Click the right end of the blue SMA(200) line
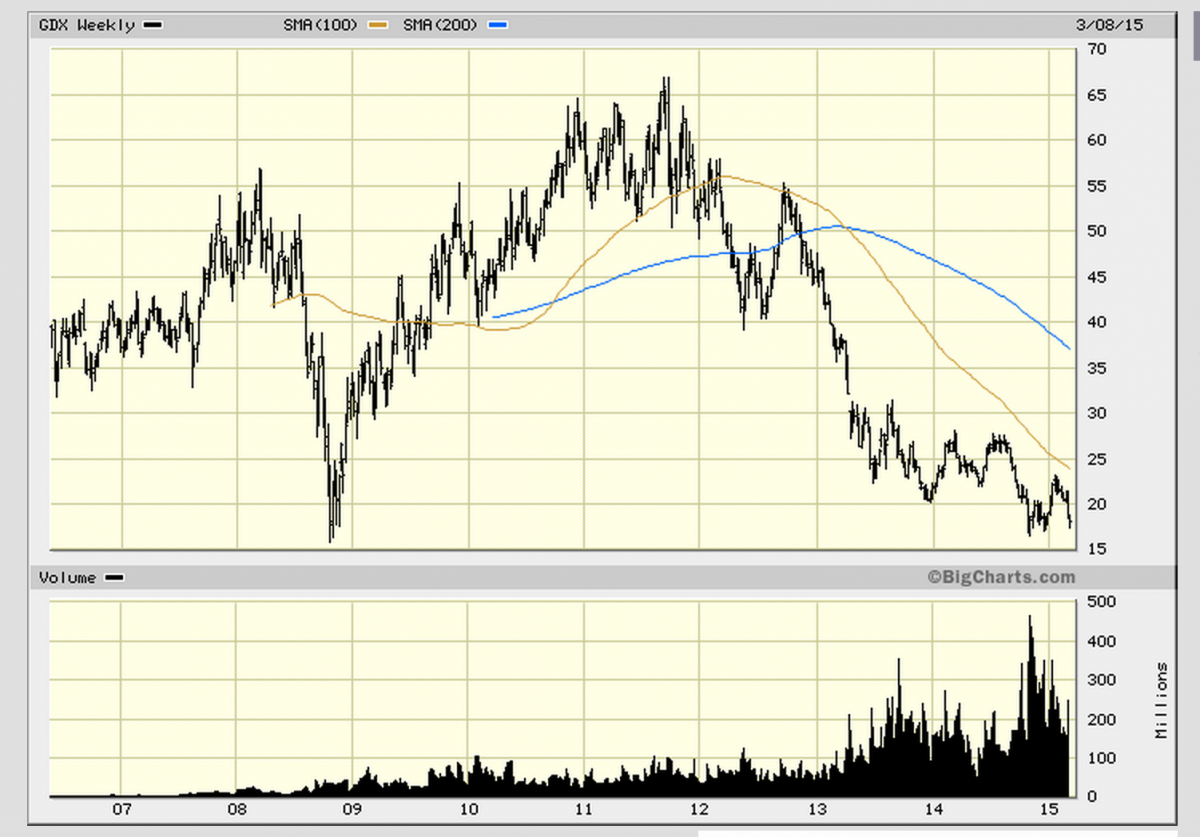 [x=1070, y=347]
